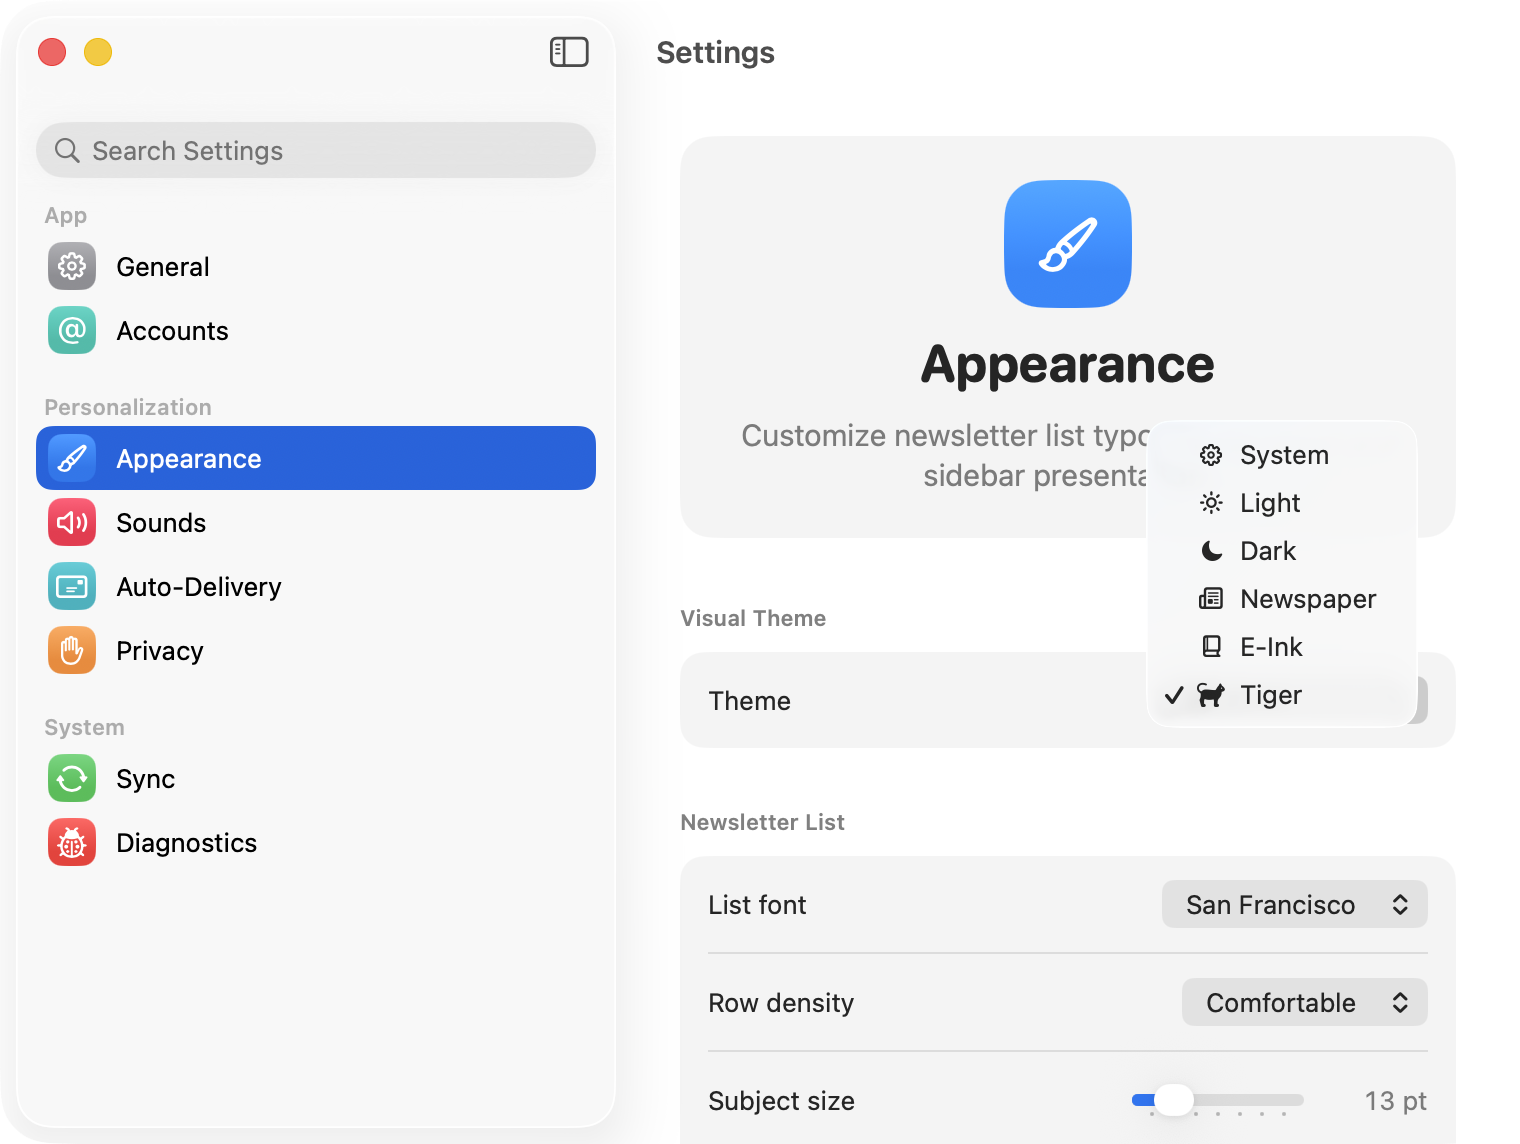Open General settings via gear icon

71,266
